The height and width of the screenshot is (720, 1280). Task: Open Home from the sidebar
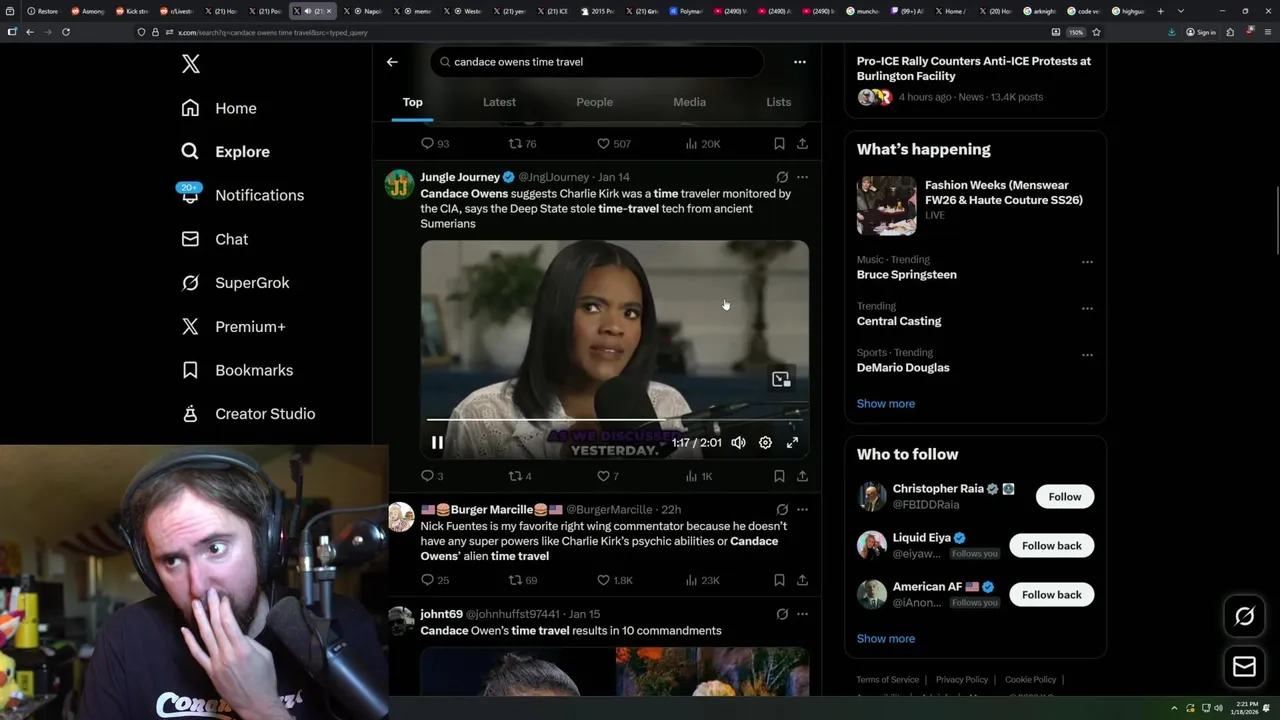click(219, 108)
